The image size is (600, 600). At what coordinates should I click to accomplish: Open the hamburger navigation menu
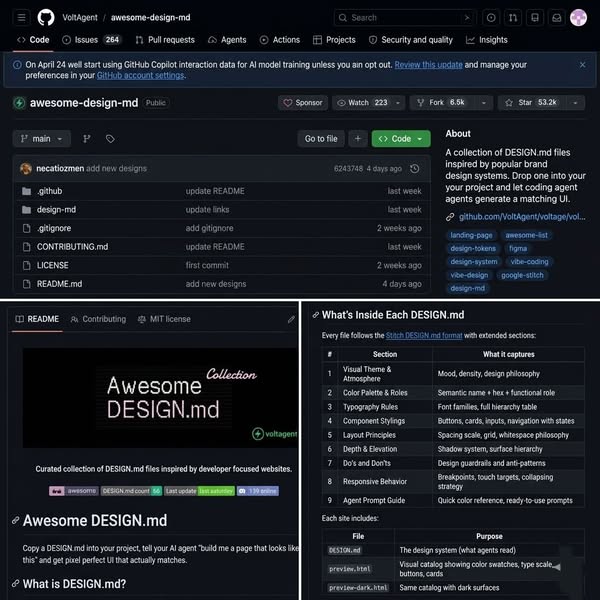pyautogui.click(x=21, y=17)
